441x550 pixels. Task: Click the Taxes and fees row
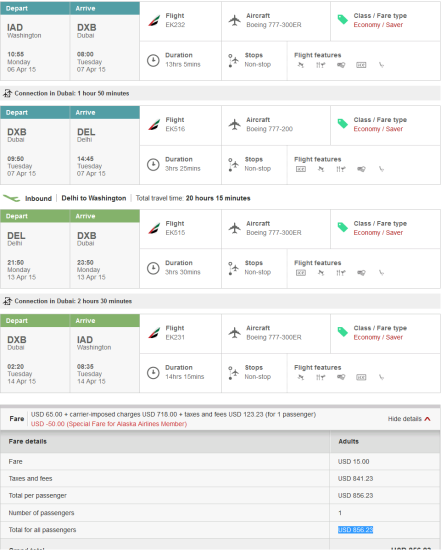220,478
